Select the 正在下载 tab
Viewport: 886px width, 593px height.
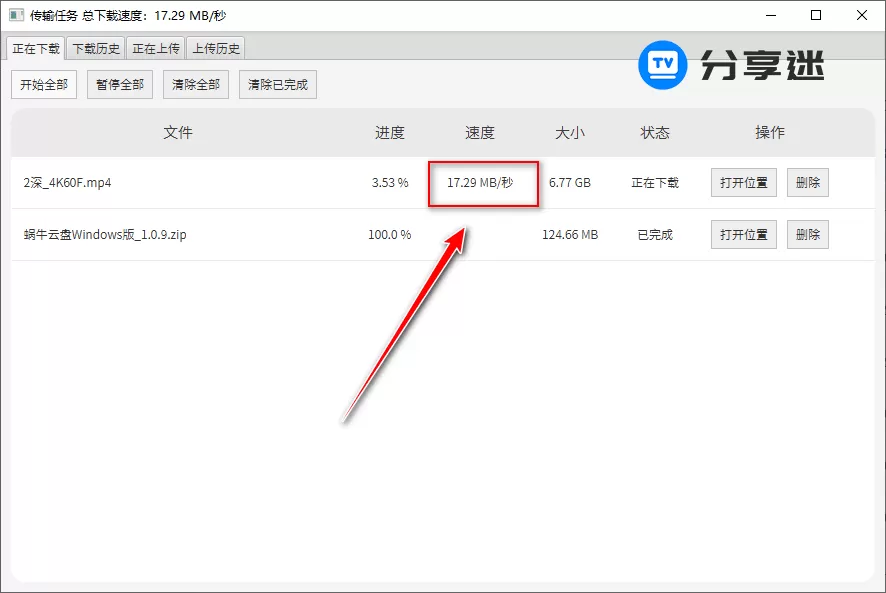point(38,47)
